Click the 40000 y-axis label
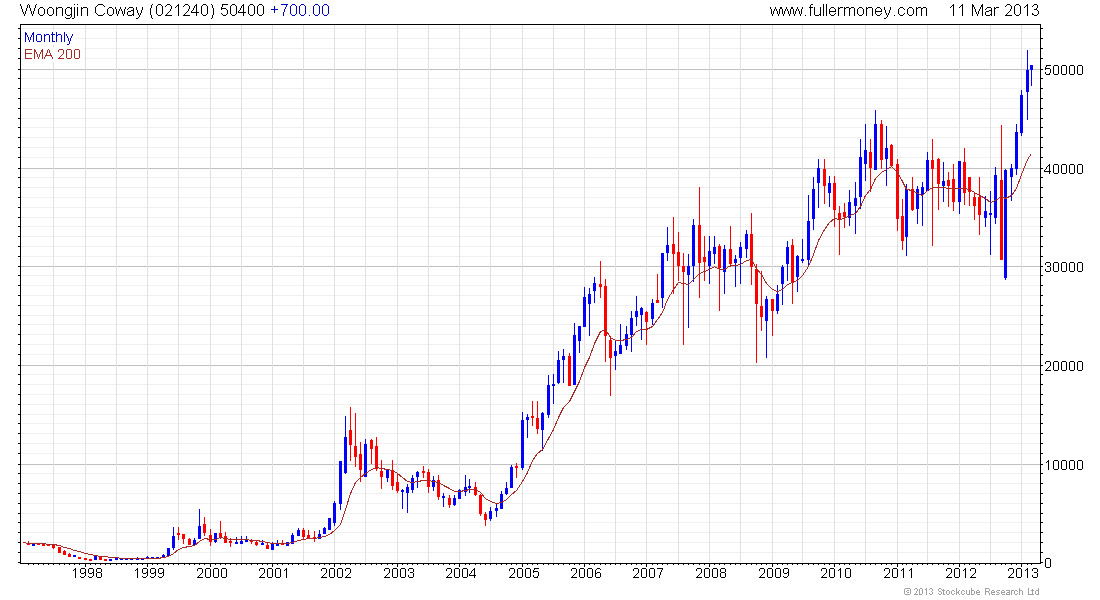The width and height of the screenshot is (1100, 600). (x=1064, y=169)
